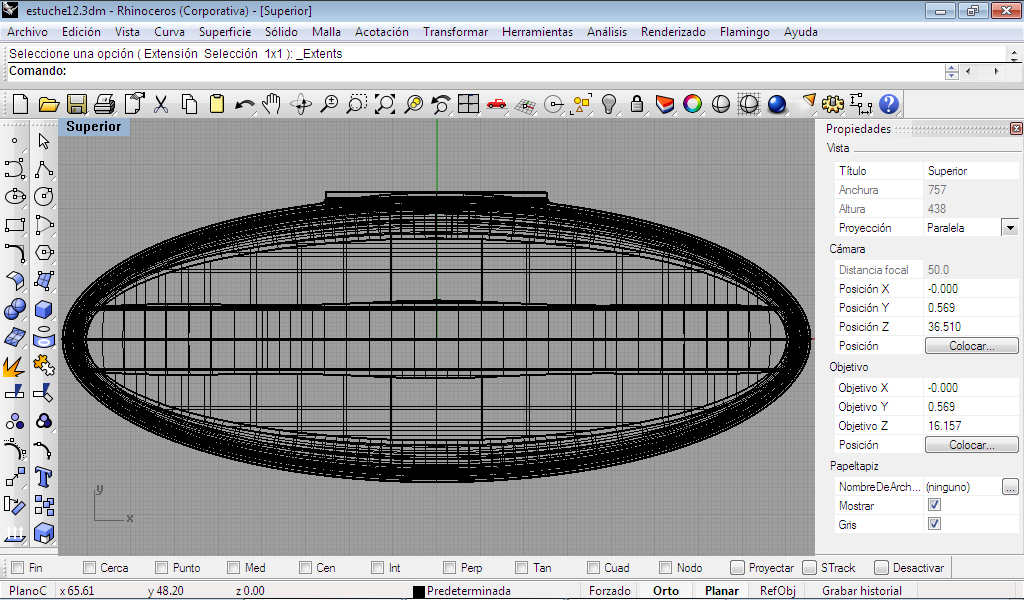The image size is (1024, 600).
Task: Toggle Orto mode in status bar
Action: point(665,591)
